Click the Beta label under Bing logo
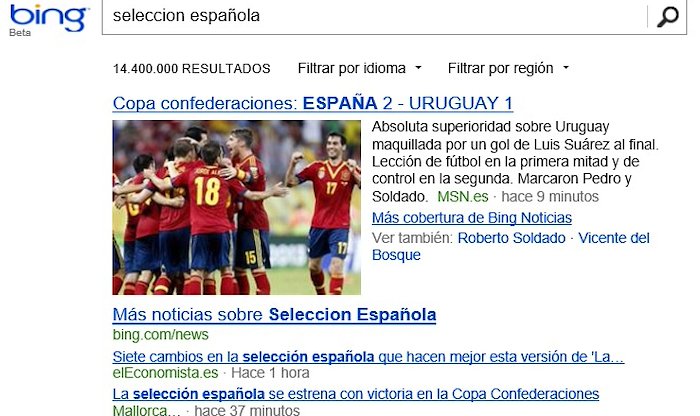 tap(20, 33)
